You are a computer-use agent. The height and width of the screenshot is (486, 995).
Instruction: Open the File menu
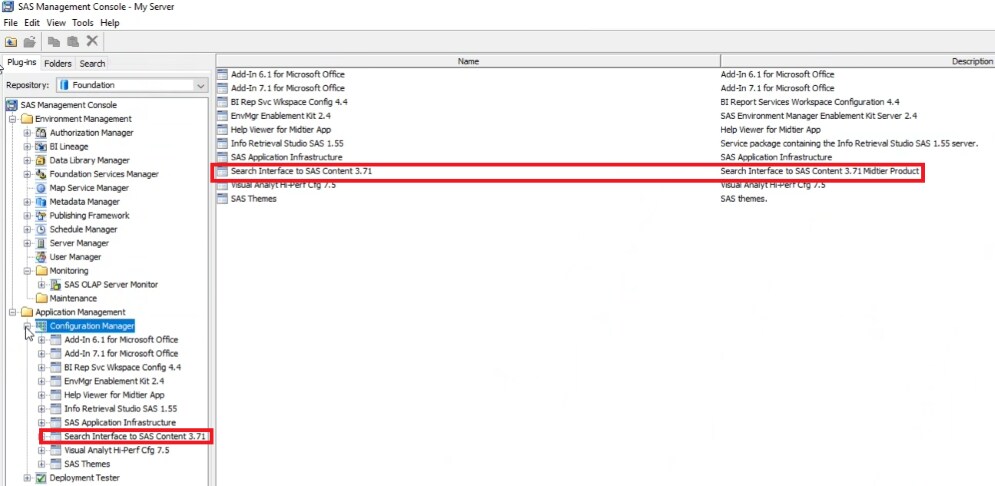click(10, 23)
